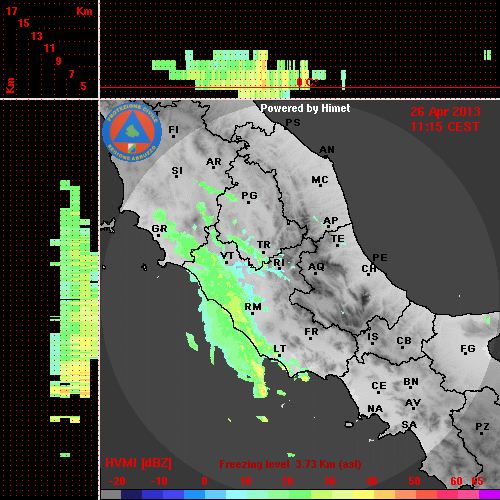This screenshot has width=500, height=500.
Task: Click the HVMI [dBZ] legend label
Action: tap(138, 463)
